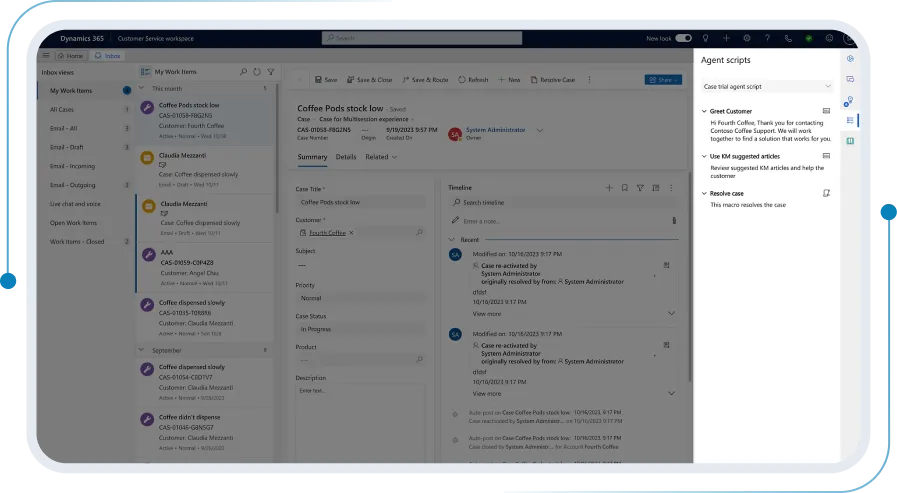Screen dimensions: 897x493
Task: Switch to the Details tab
Action: click(x=346, y=157)
